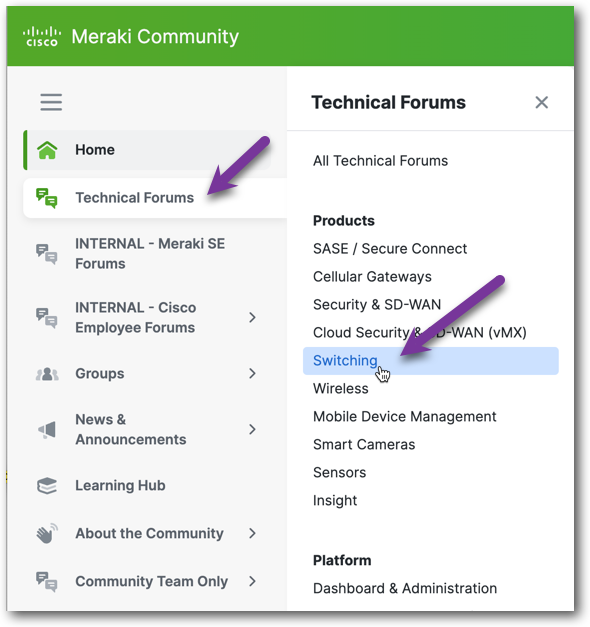
Task: Click the Groups people icon
Action: click(47, 374)
